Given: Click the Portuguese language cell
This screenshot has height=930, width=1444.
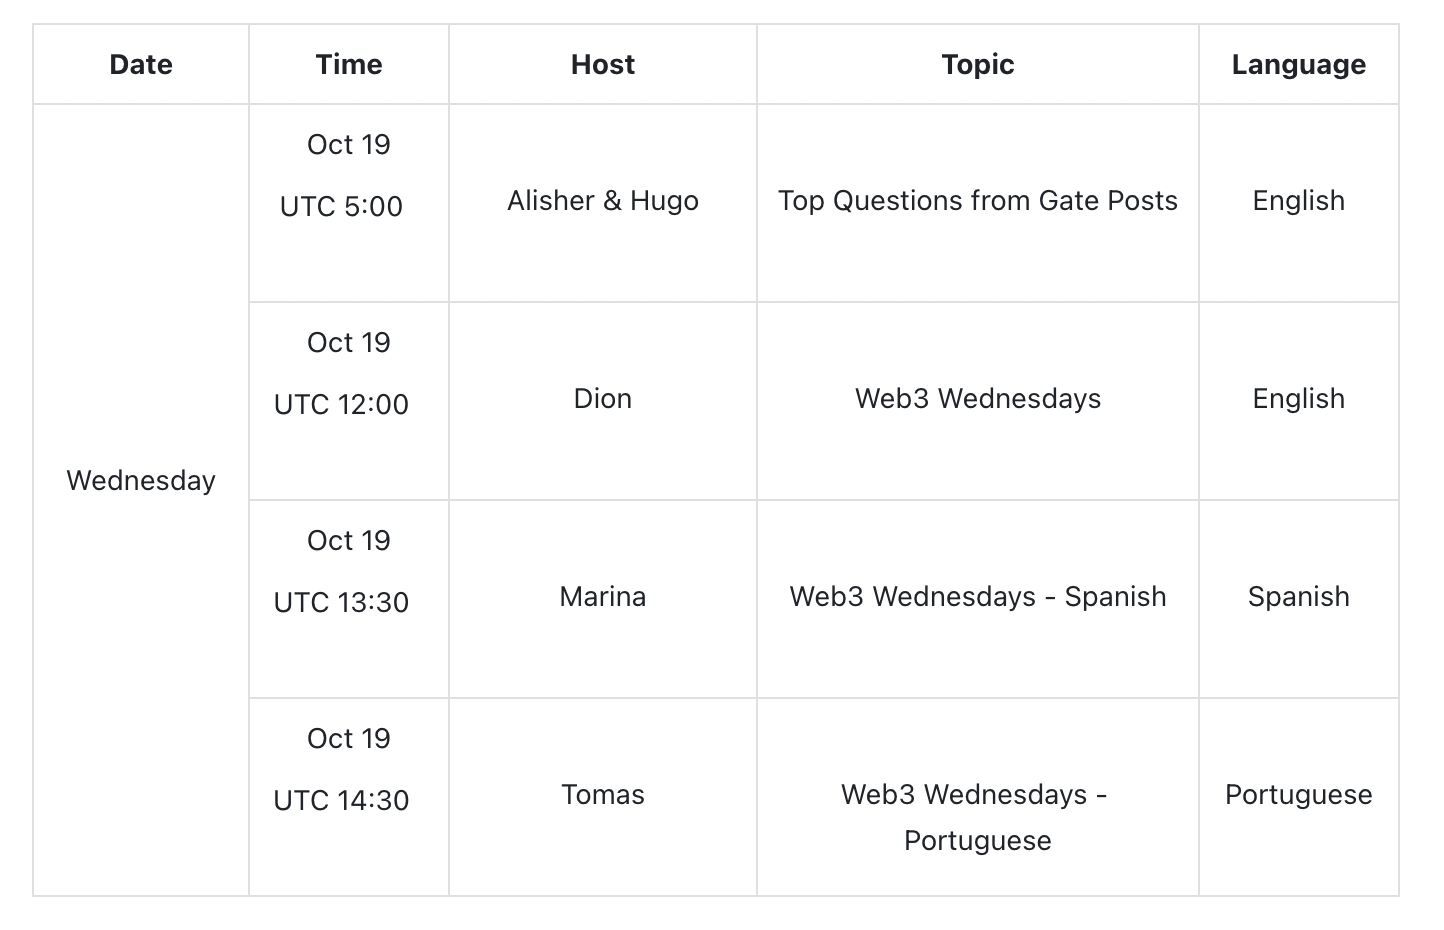Looking at the screenshot, I should tap(1298, 795).
